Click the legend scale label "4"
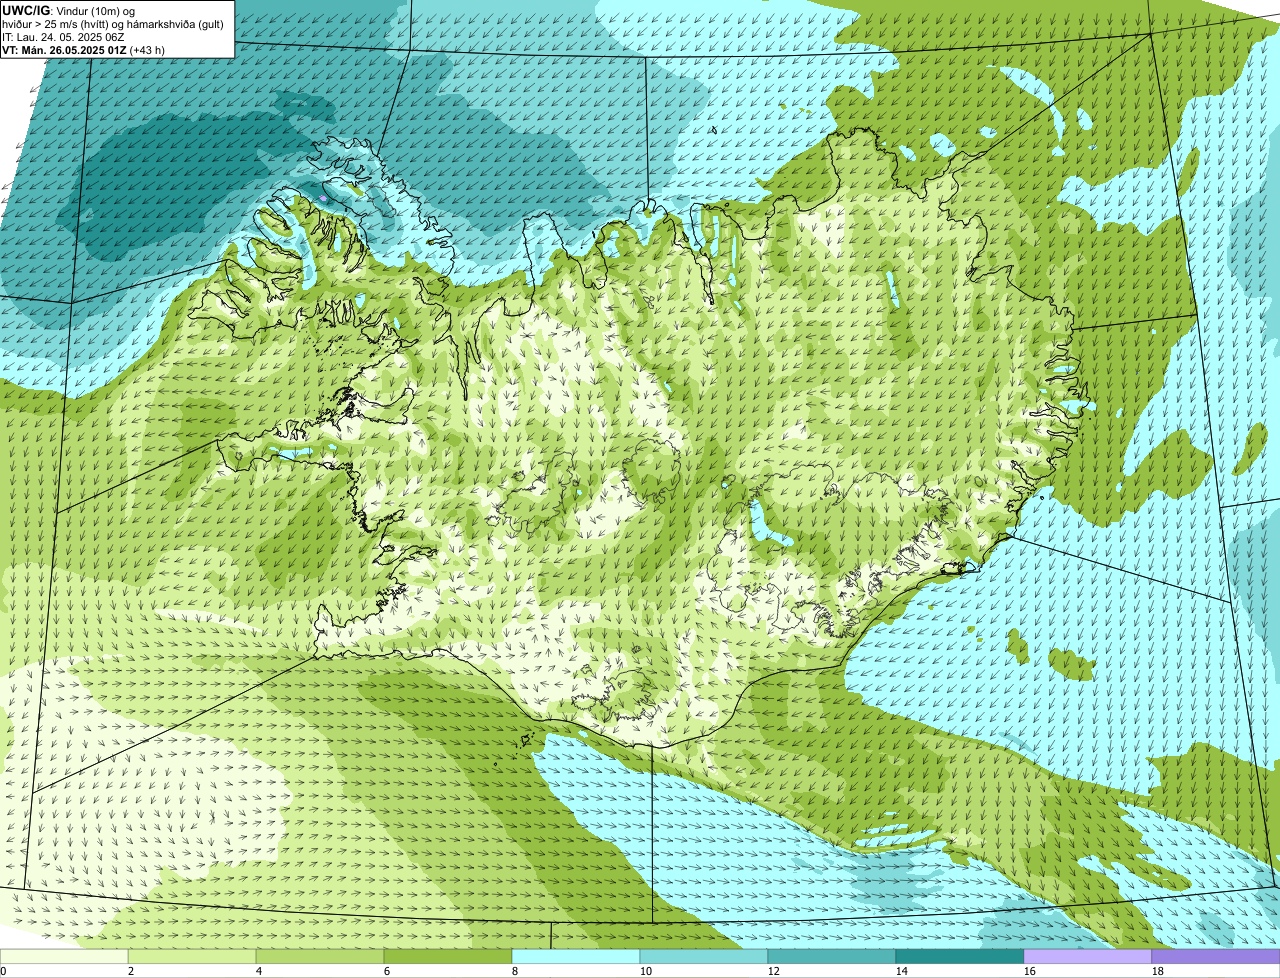The height and width of the screenshot is (978, 1280). point(258,971)
